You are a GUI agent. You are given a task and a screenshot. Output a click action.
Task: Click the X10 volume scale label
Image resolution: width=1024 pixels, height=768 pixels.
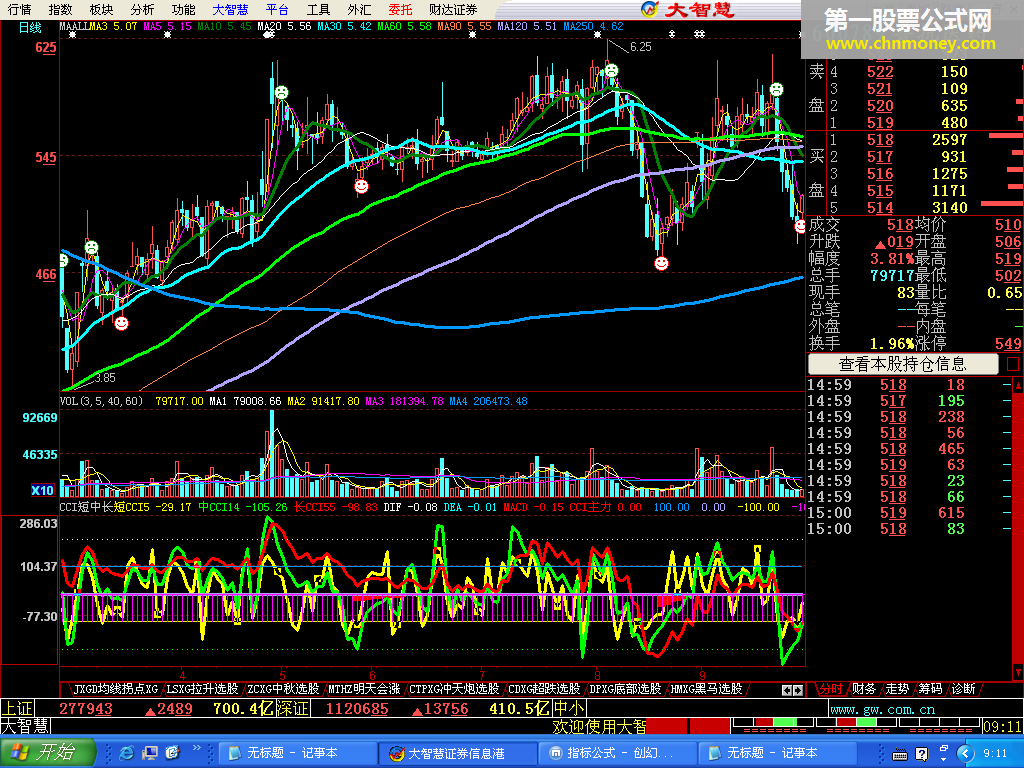click(42, 490)
